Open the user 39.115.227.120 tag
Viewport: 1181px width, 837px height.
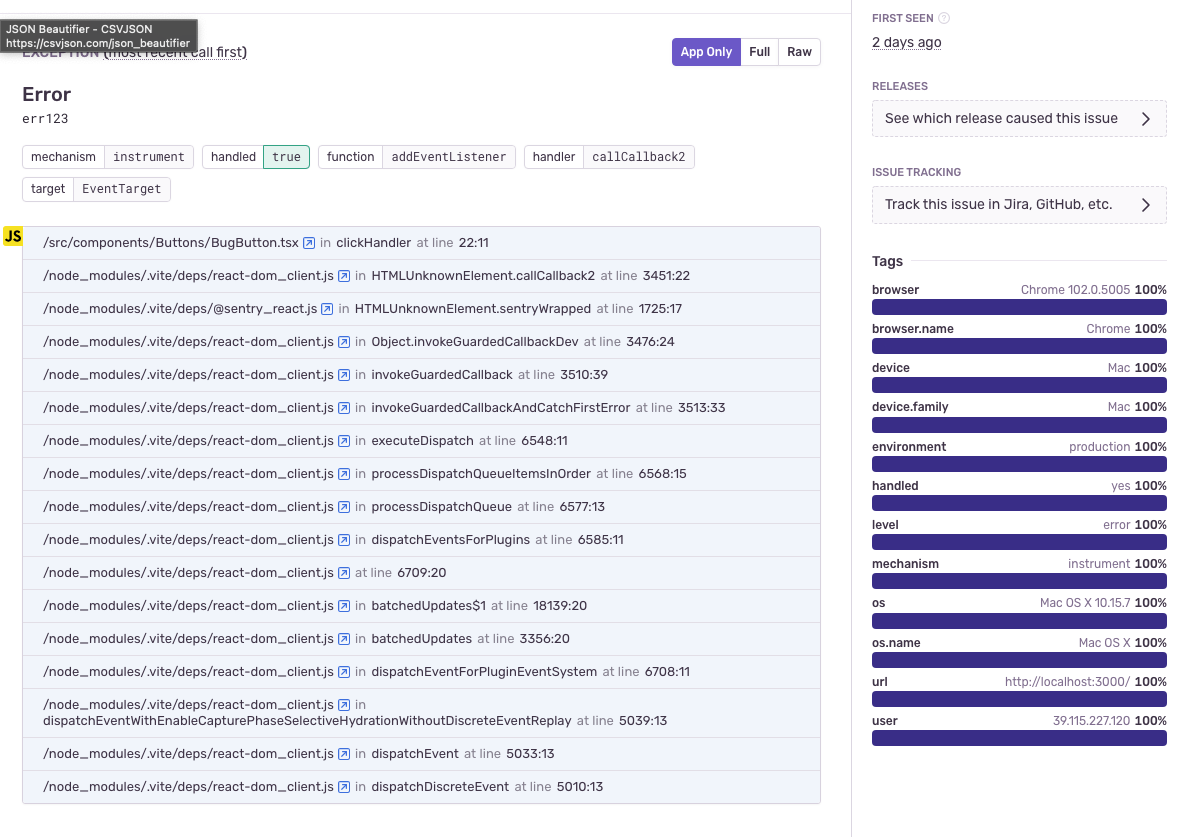click(x=1018, y=737)
